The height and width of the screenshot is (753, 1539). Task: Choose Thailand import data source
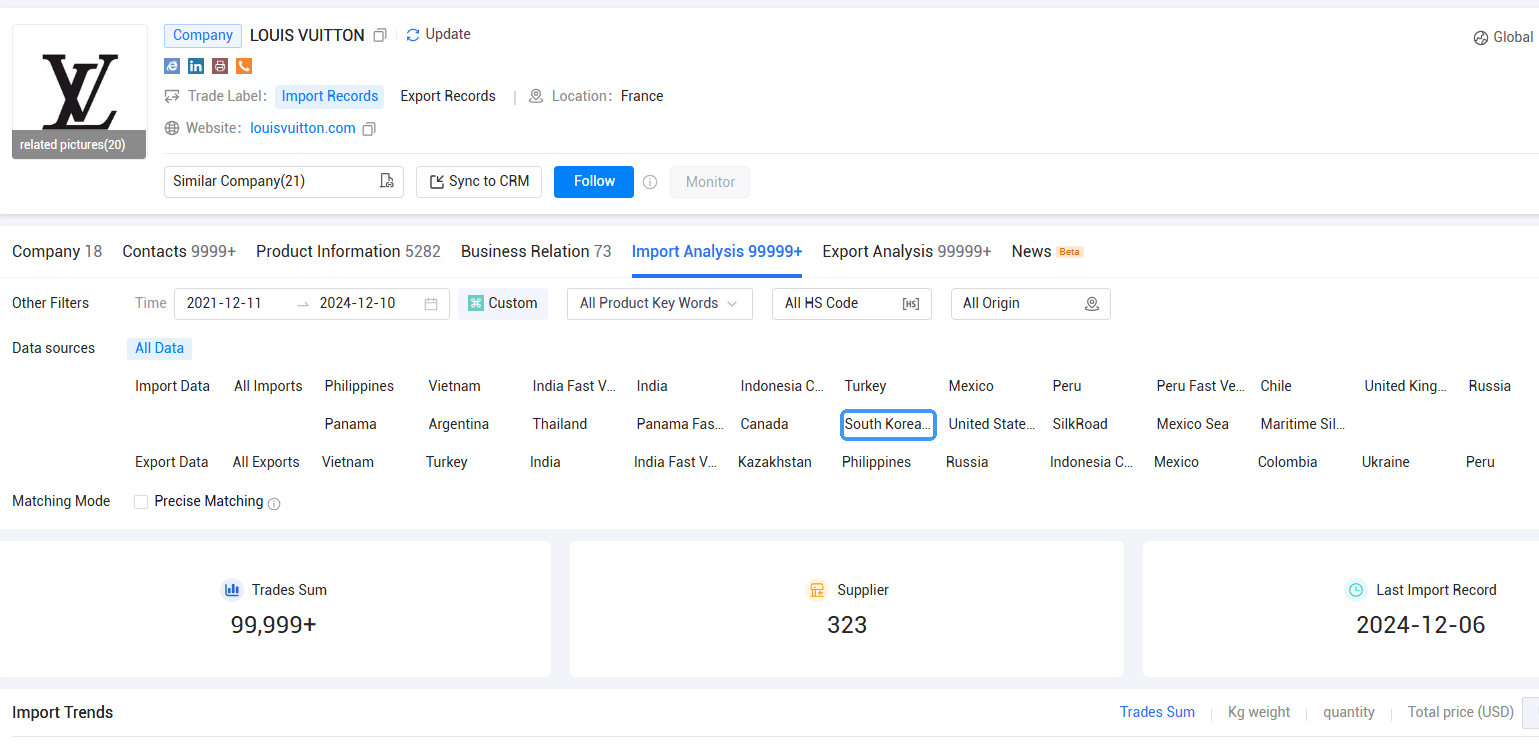(x=559, y=425)
